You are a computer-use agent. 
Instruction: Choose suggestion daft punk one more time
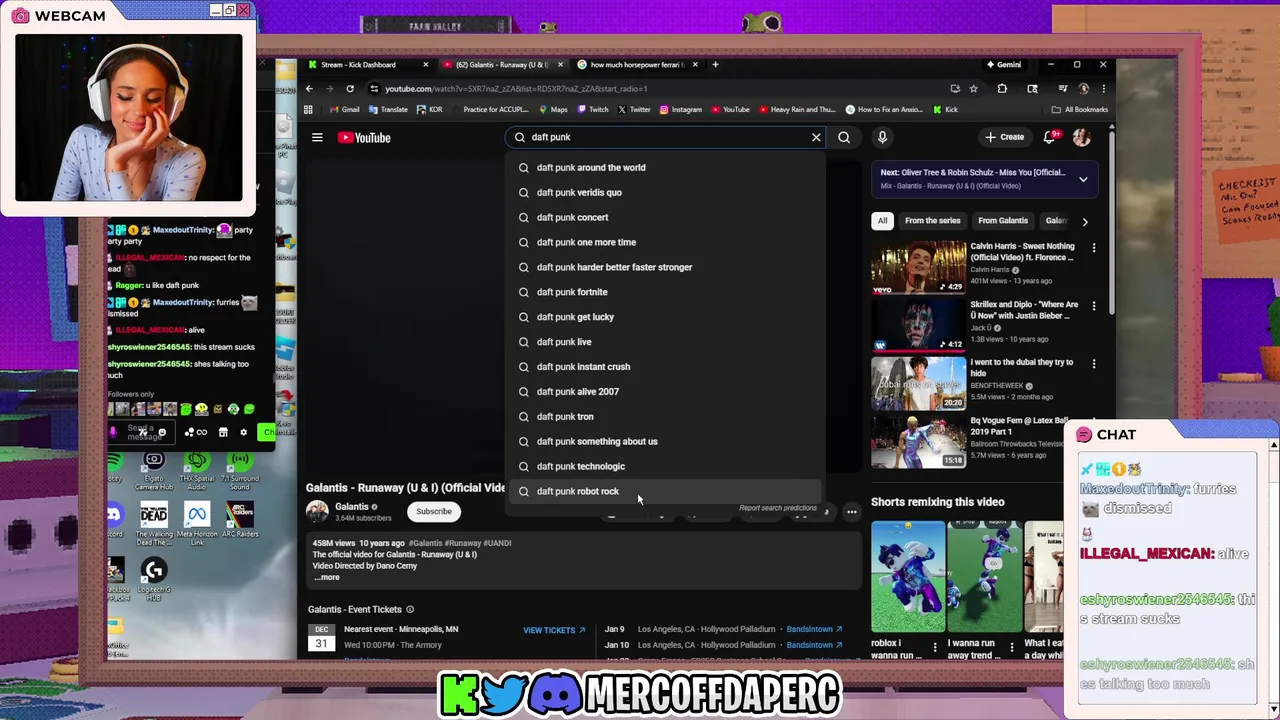tap(666, 242)
